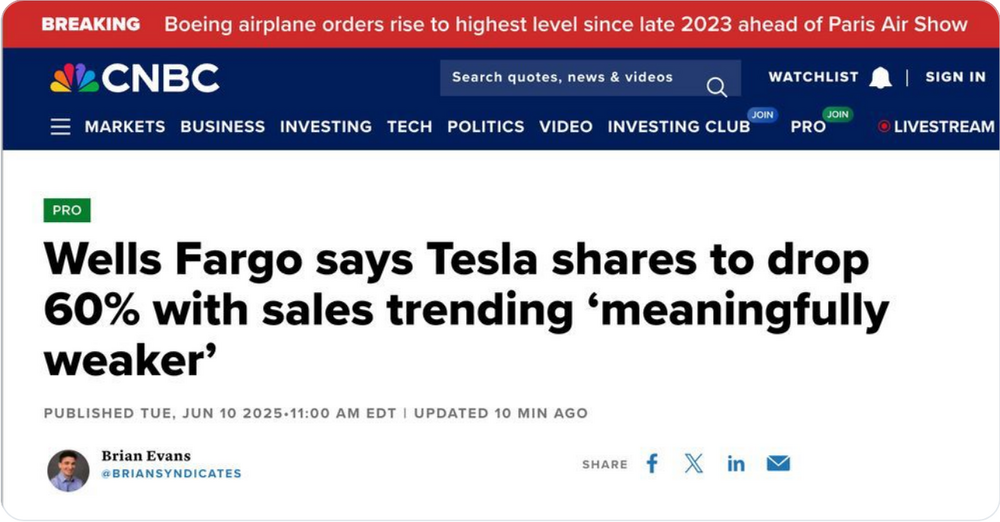Viewport: 1000px width, 522px height.
Task: Share article on Facebook
Action: pos(652,463)
